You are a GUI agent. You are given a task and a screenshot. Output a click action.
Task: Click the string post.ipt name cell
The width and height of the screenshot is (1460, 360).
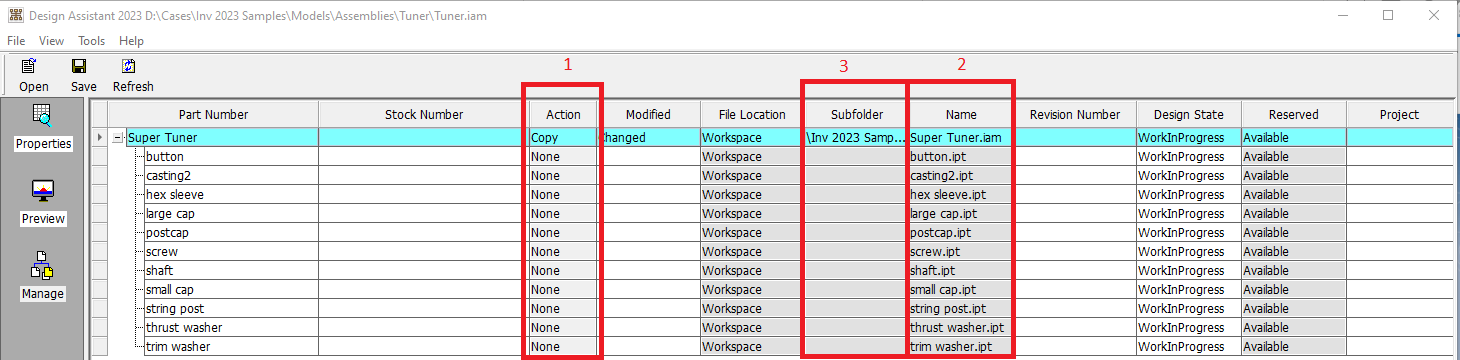[x=962, y=309]
